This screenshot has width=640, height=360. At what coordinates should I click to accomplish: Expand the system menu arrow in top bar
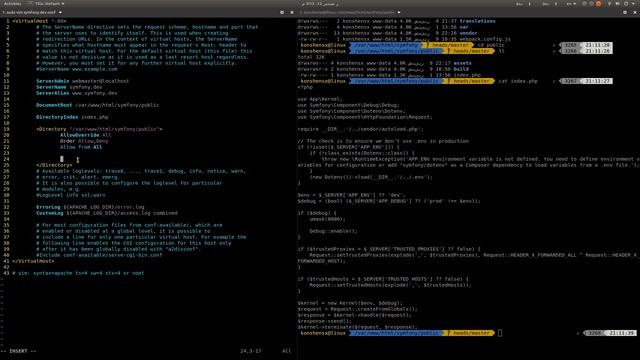tap(633, 4)
